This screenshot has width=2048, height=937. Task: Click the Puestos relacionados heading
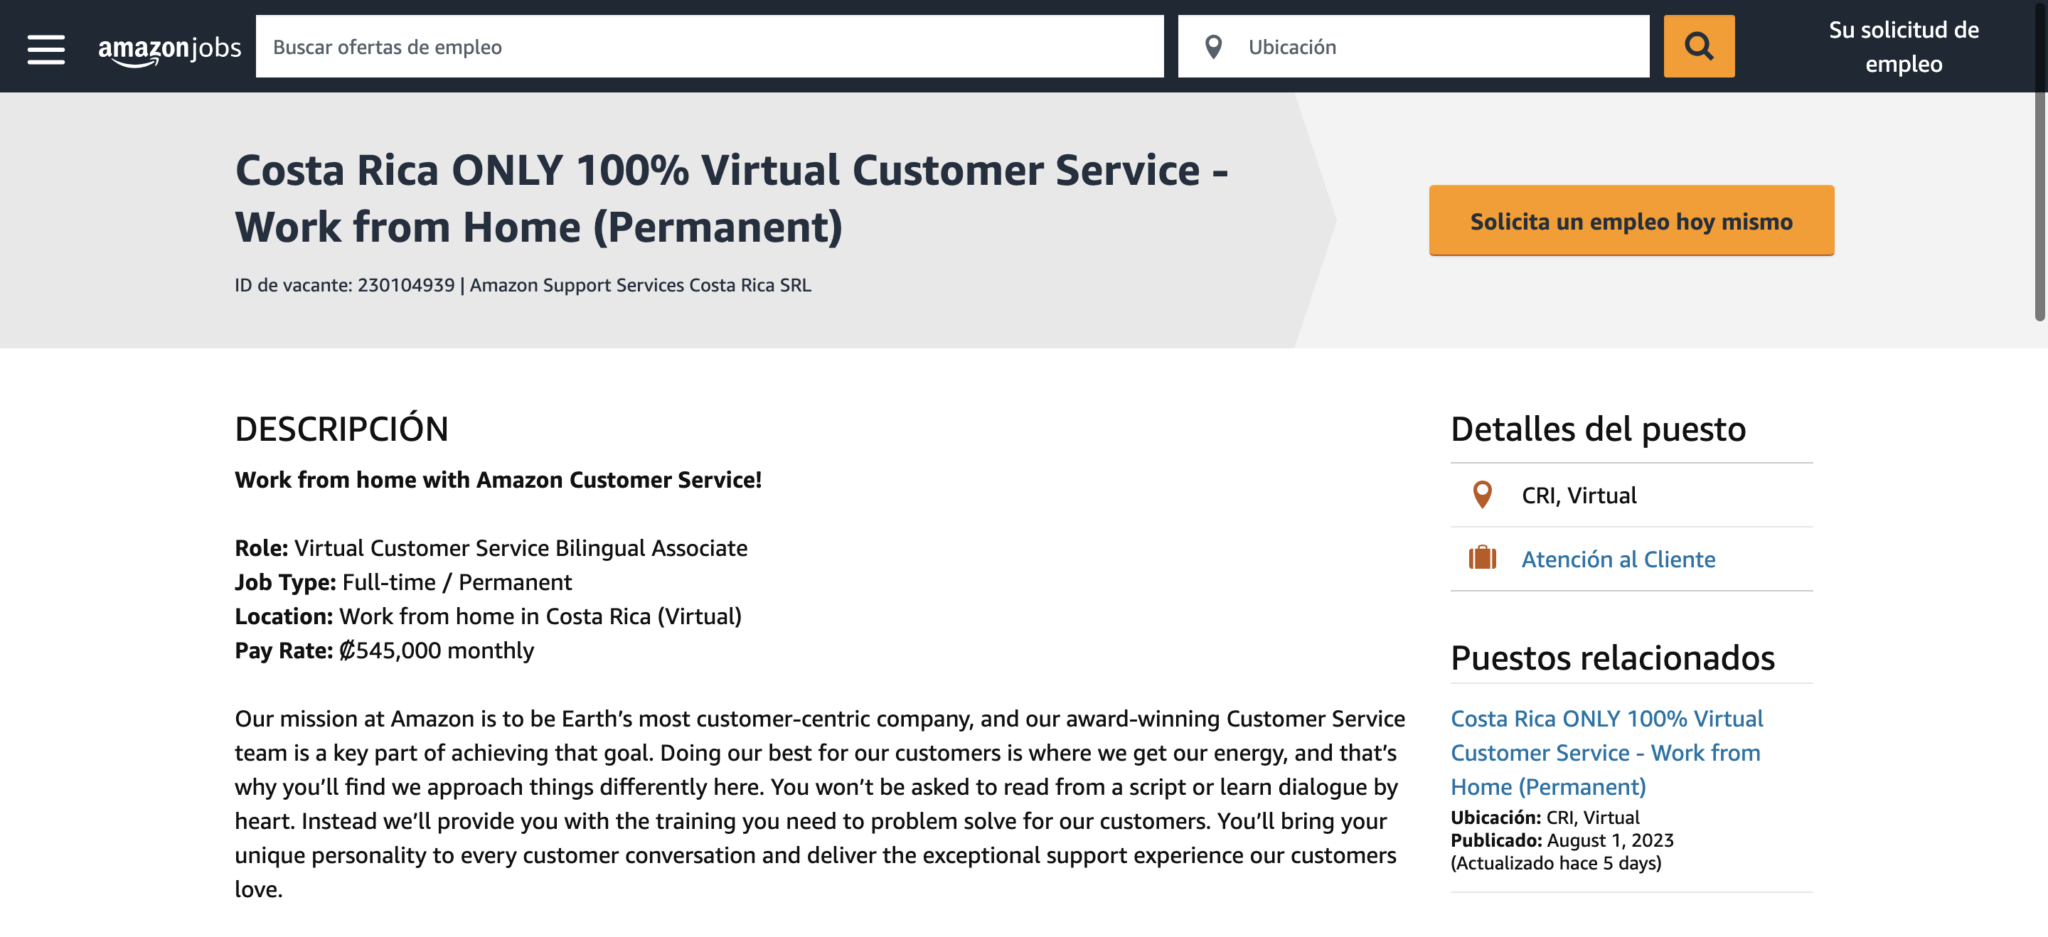[1612, 658]
